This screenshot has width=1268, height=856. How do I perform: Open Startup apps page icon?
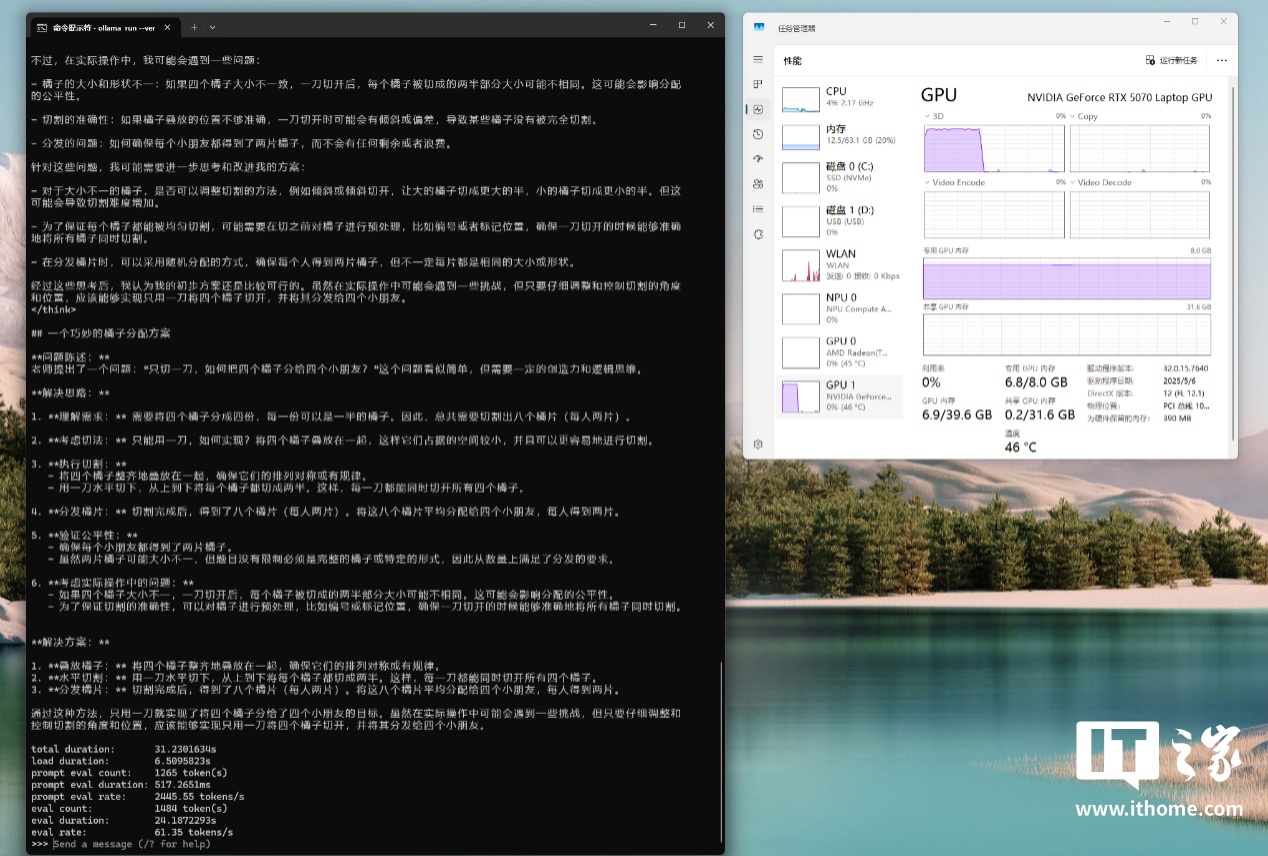click(x=758, y=159)
